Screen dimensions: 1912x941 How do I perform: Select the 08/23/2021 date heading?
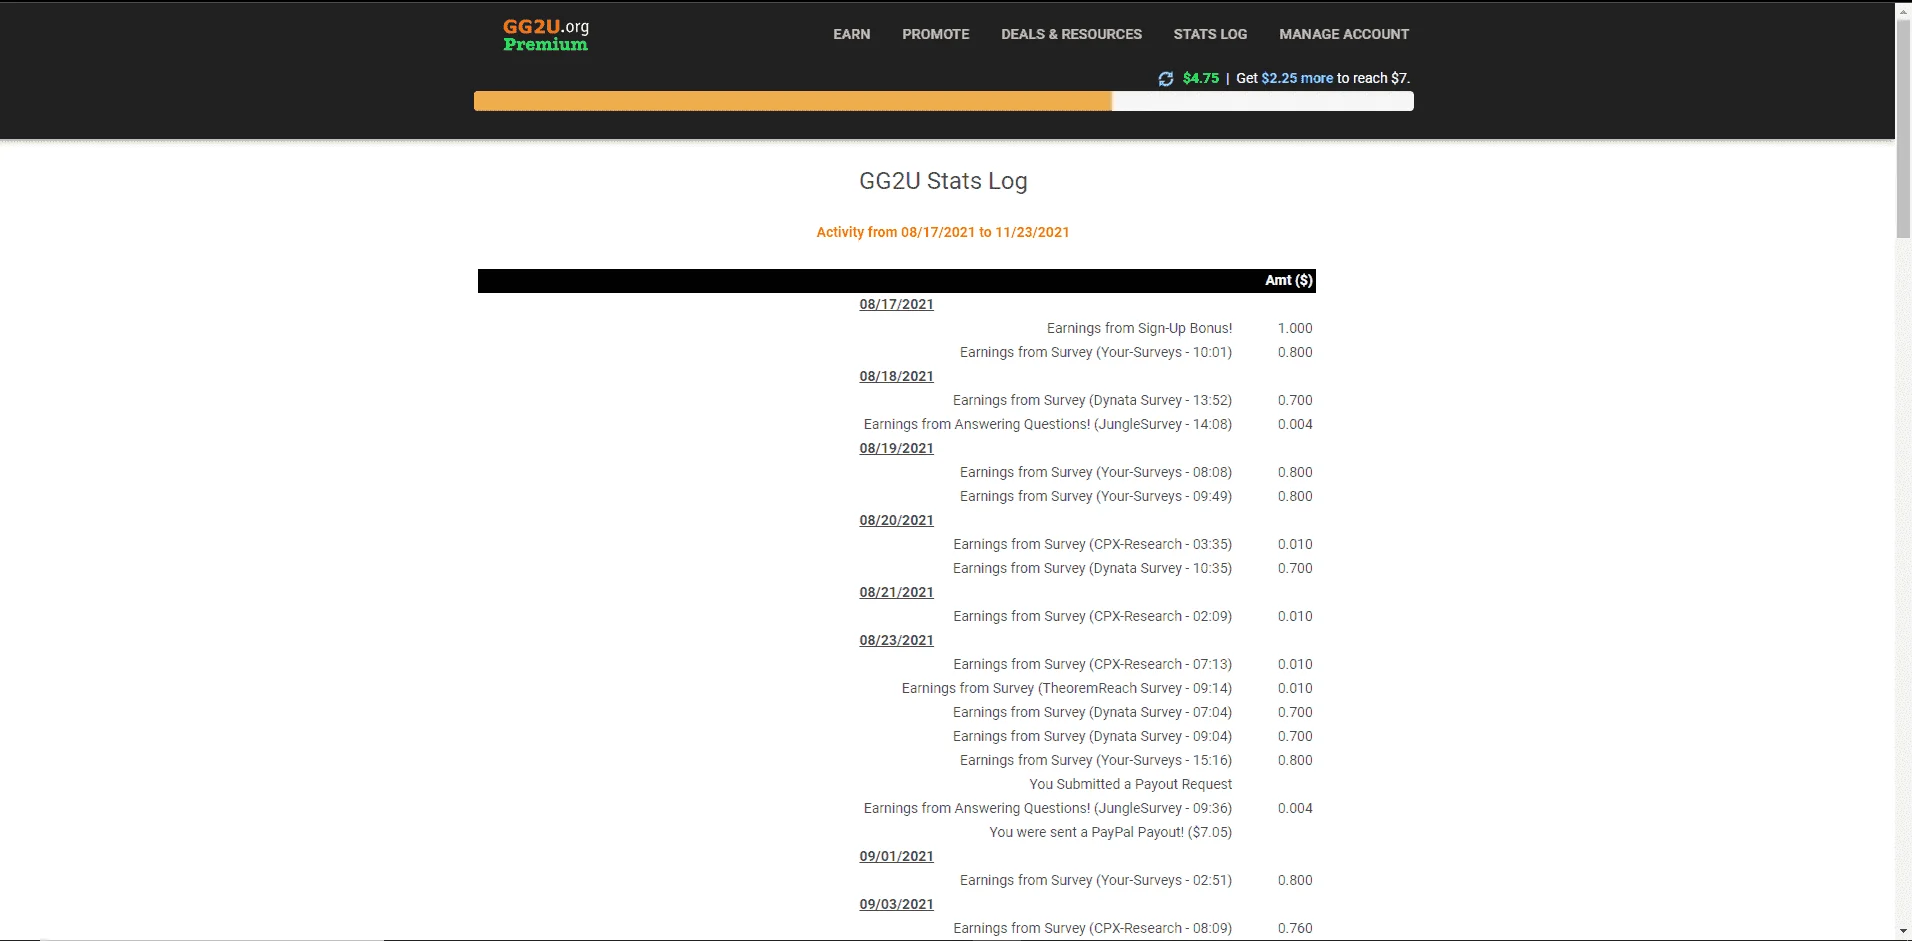(897, 640)
